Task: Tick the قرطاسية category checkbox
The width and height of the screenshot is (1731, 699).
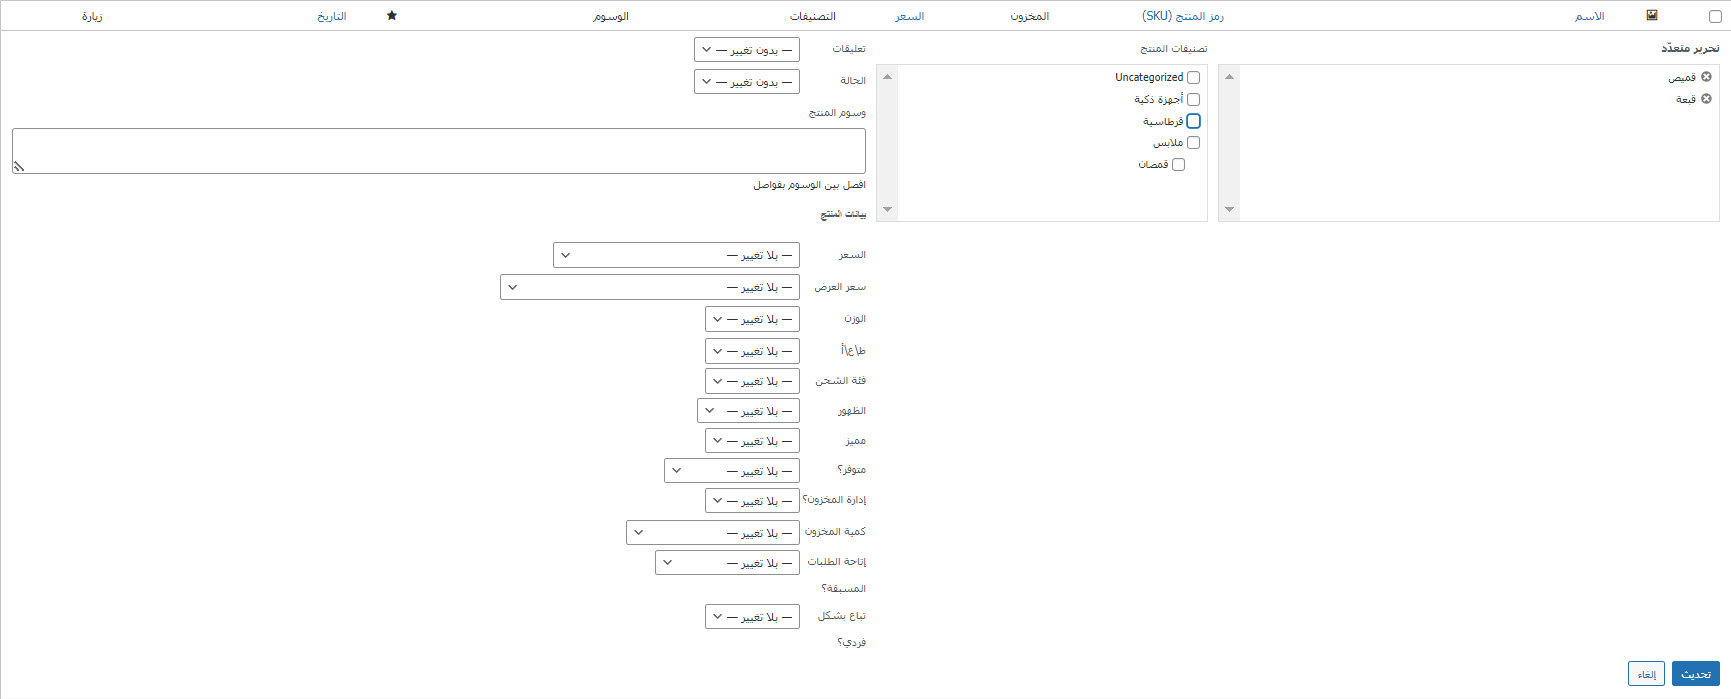Action: 1193,121
